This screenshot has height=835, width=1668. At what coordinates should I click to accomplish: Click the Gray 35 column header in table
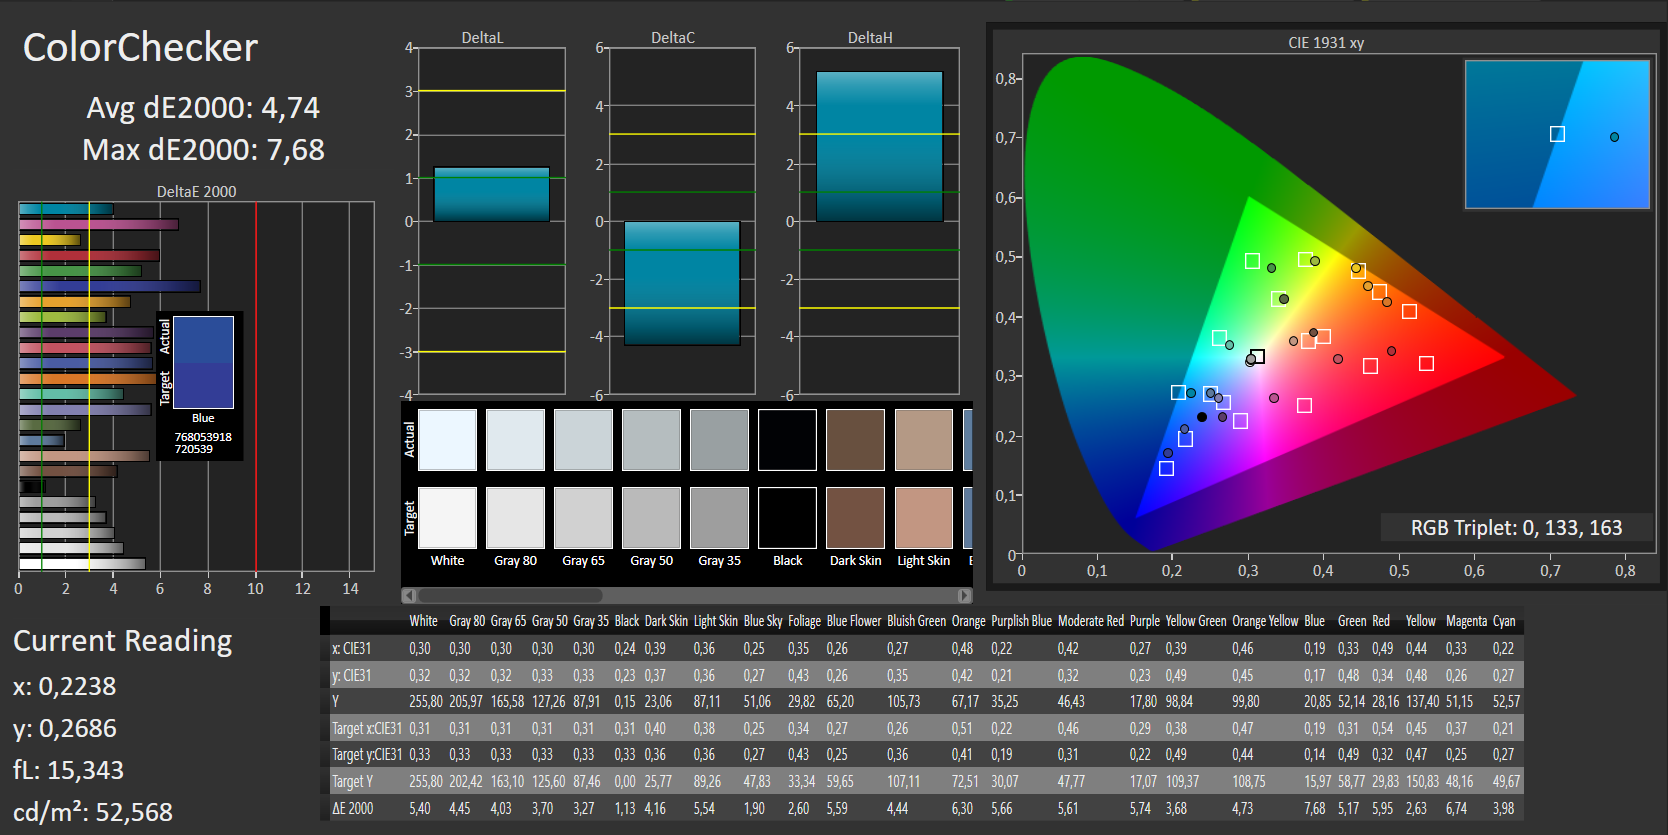590,621
